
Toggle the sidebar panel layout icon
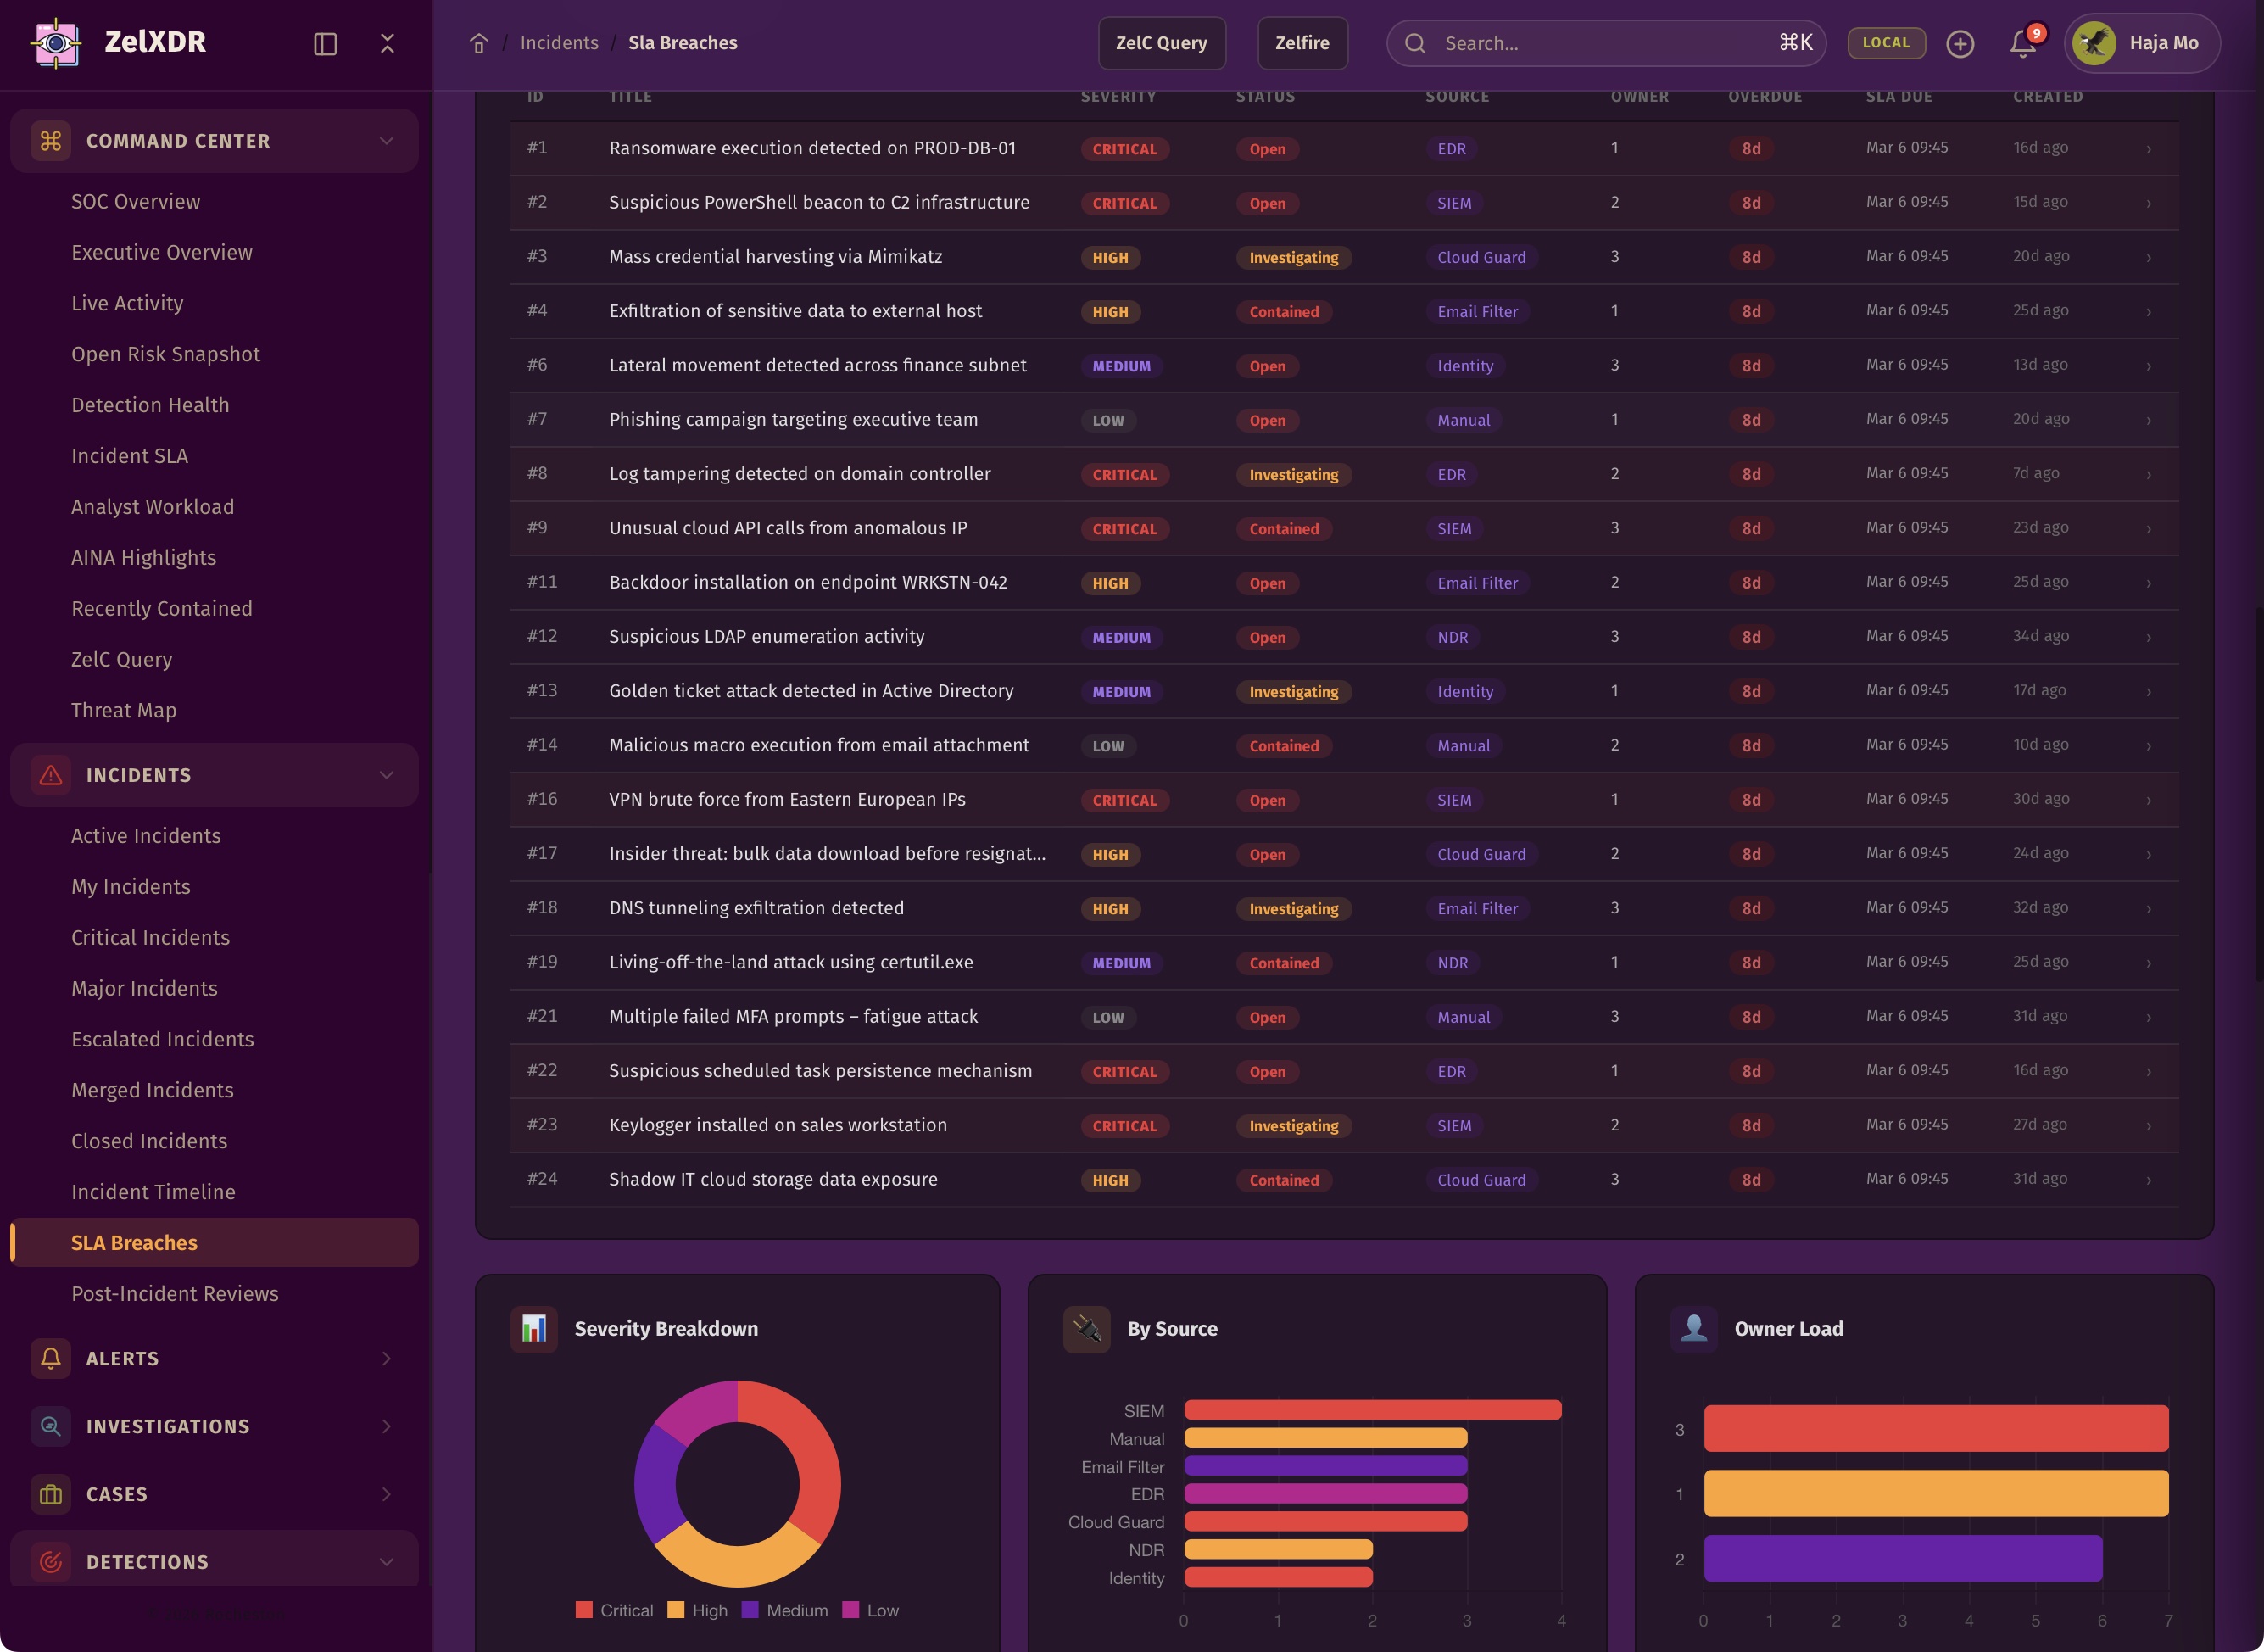(x=325, y=43)
